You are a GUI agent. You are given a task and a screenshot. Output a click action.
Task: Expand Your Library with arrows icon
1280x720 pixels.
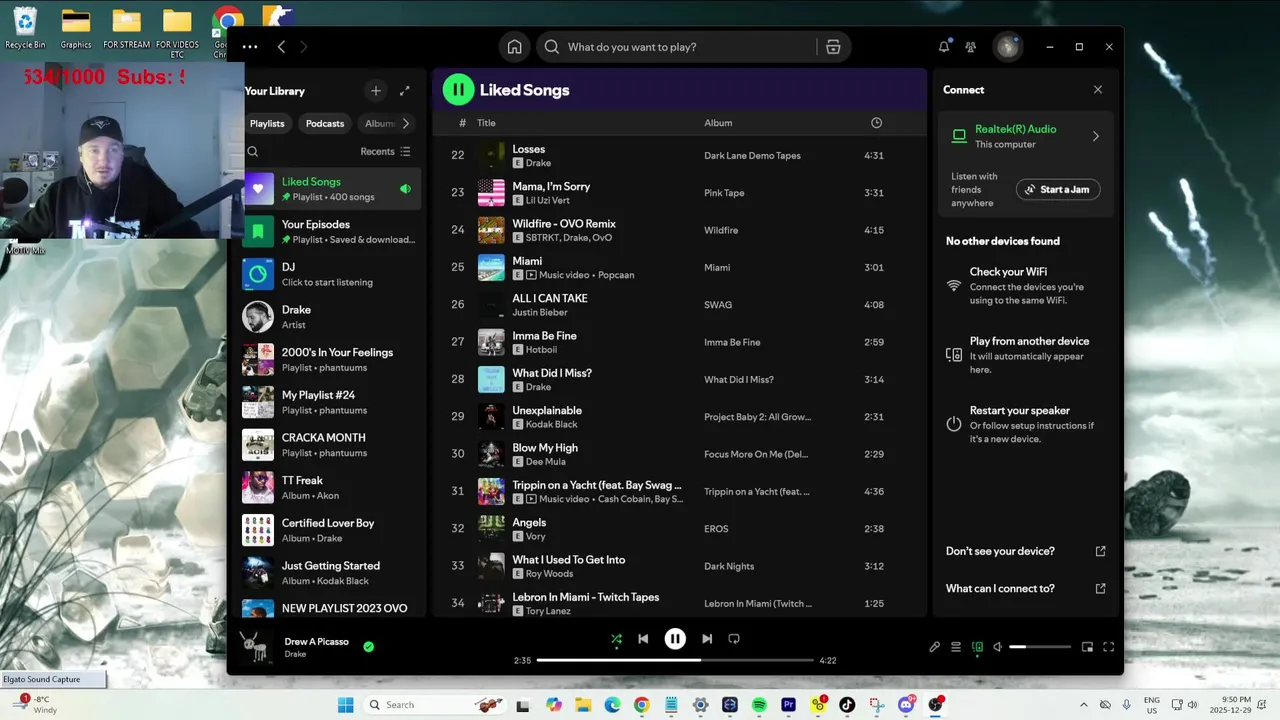[405, 91]
